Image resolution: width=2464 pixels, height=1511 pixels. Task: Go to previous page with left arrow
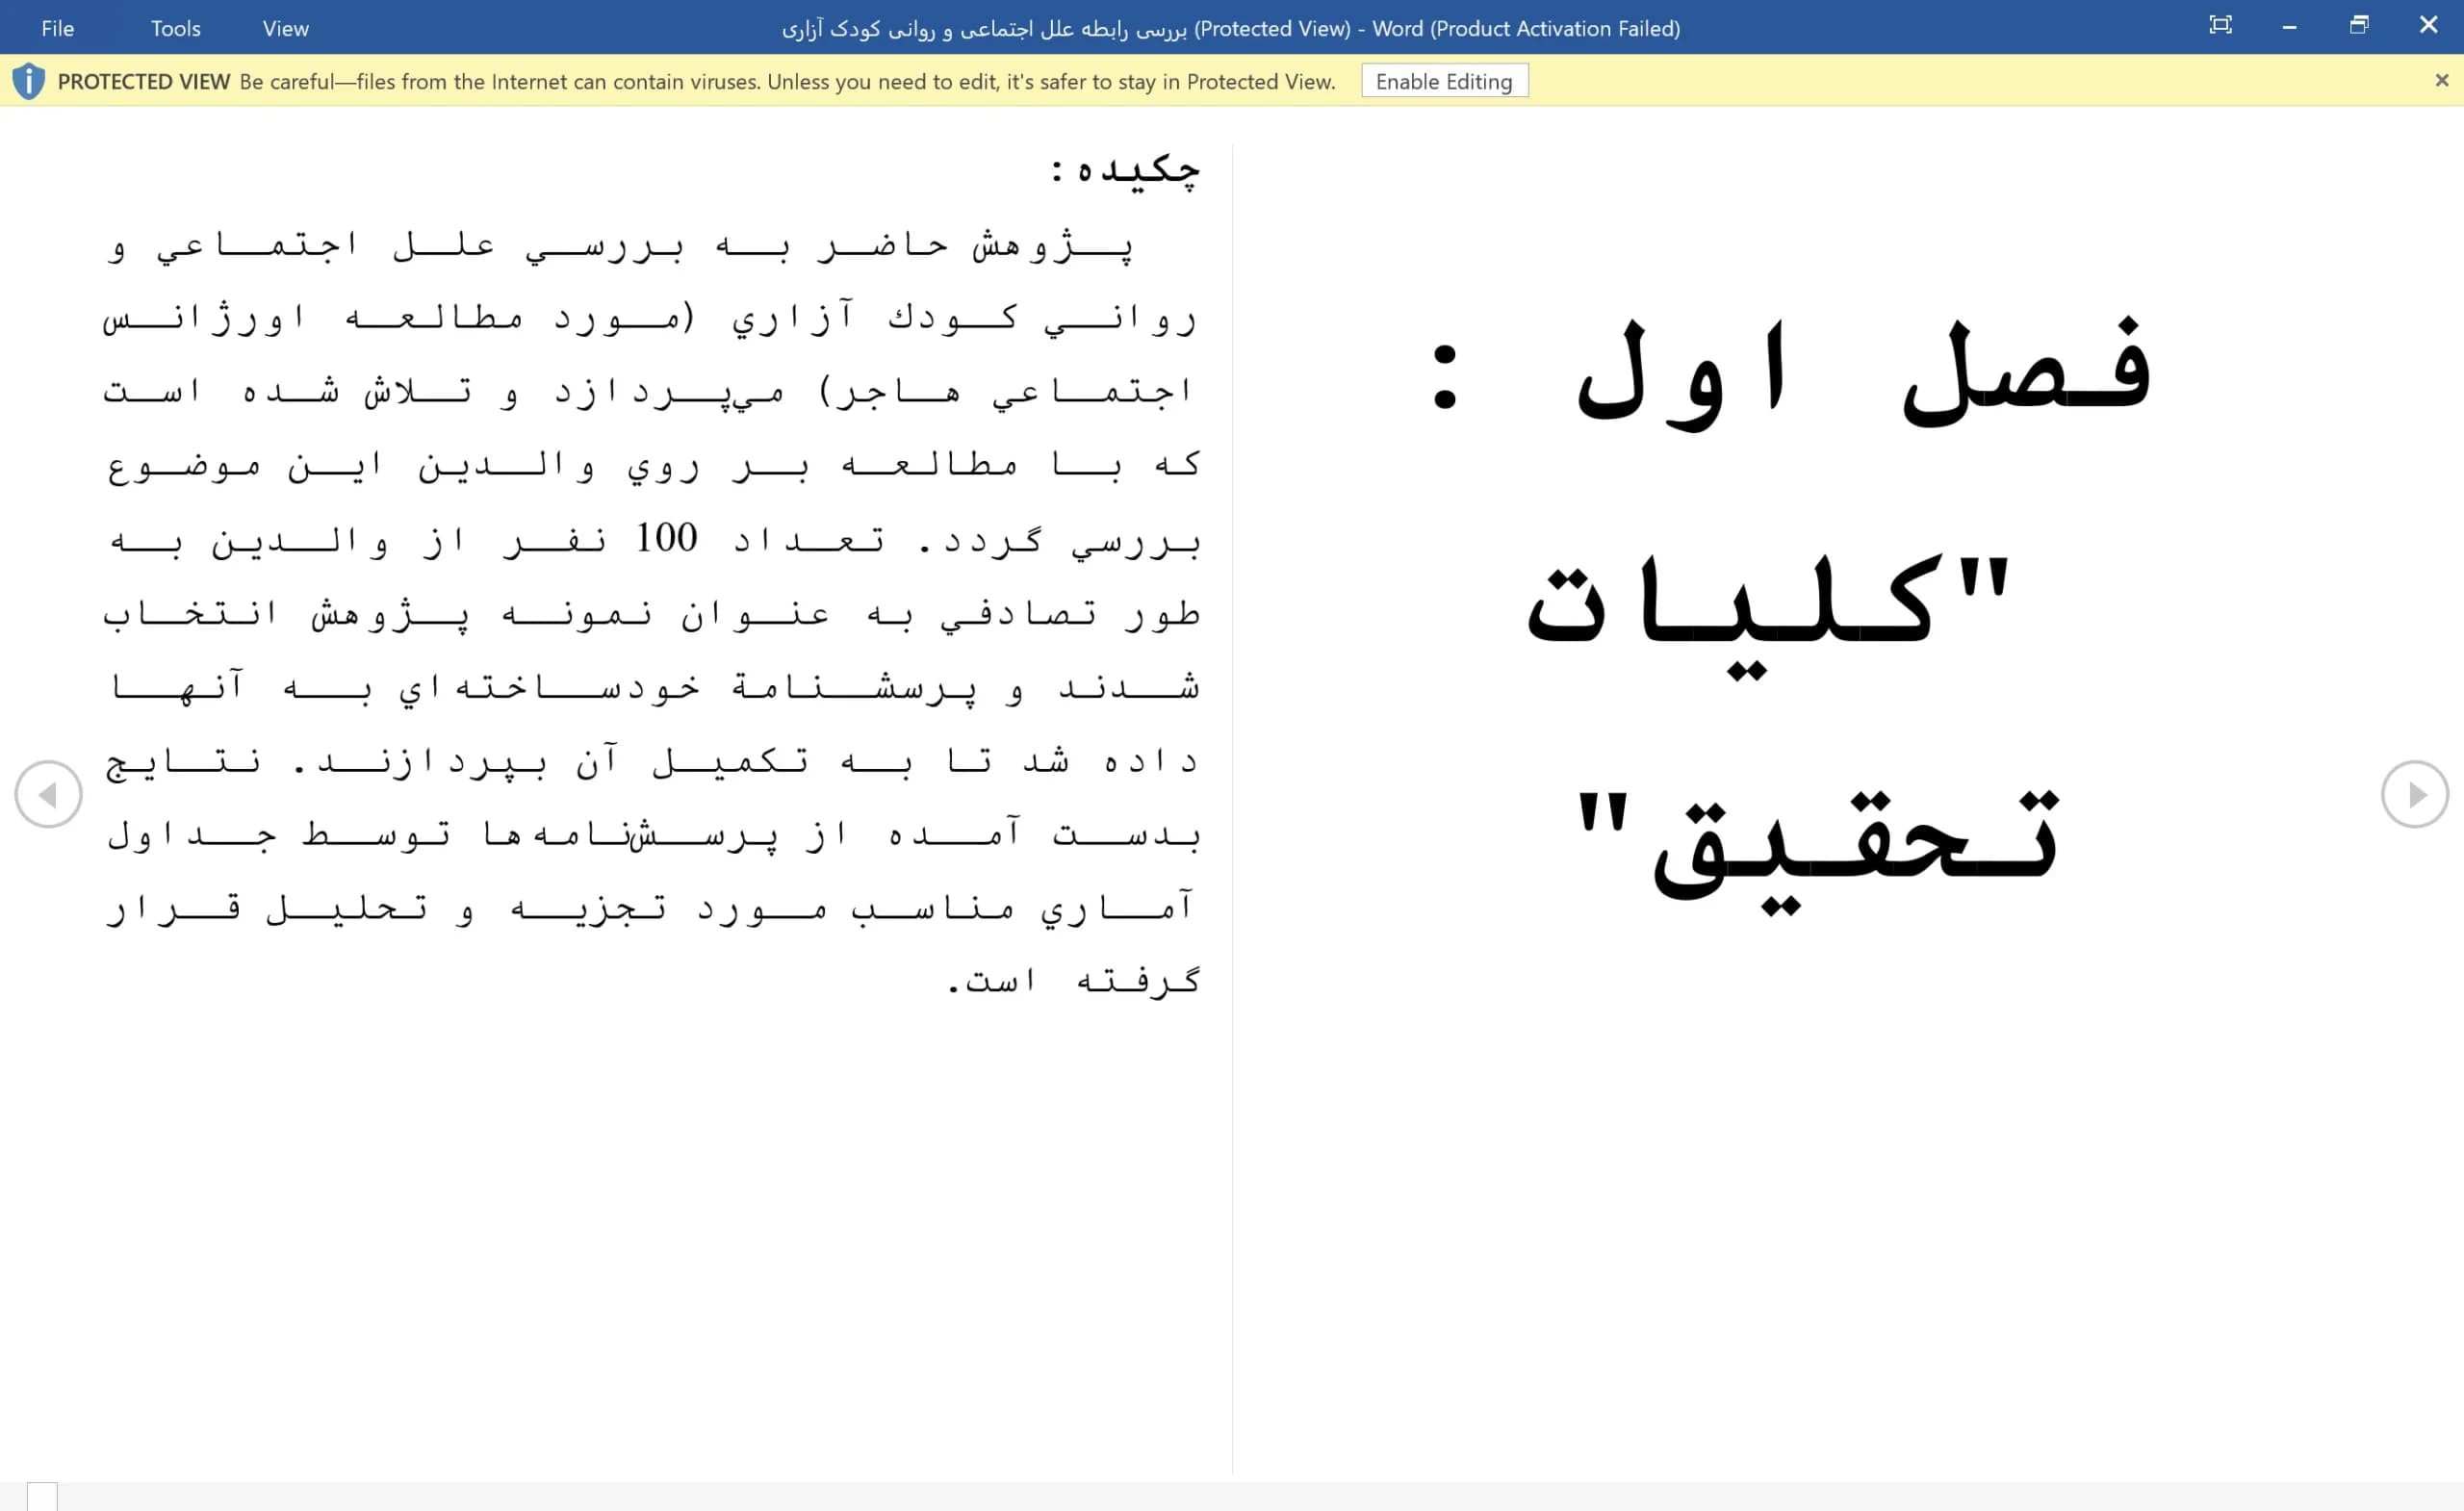tap(48, 794)
